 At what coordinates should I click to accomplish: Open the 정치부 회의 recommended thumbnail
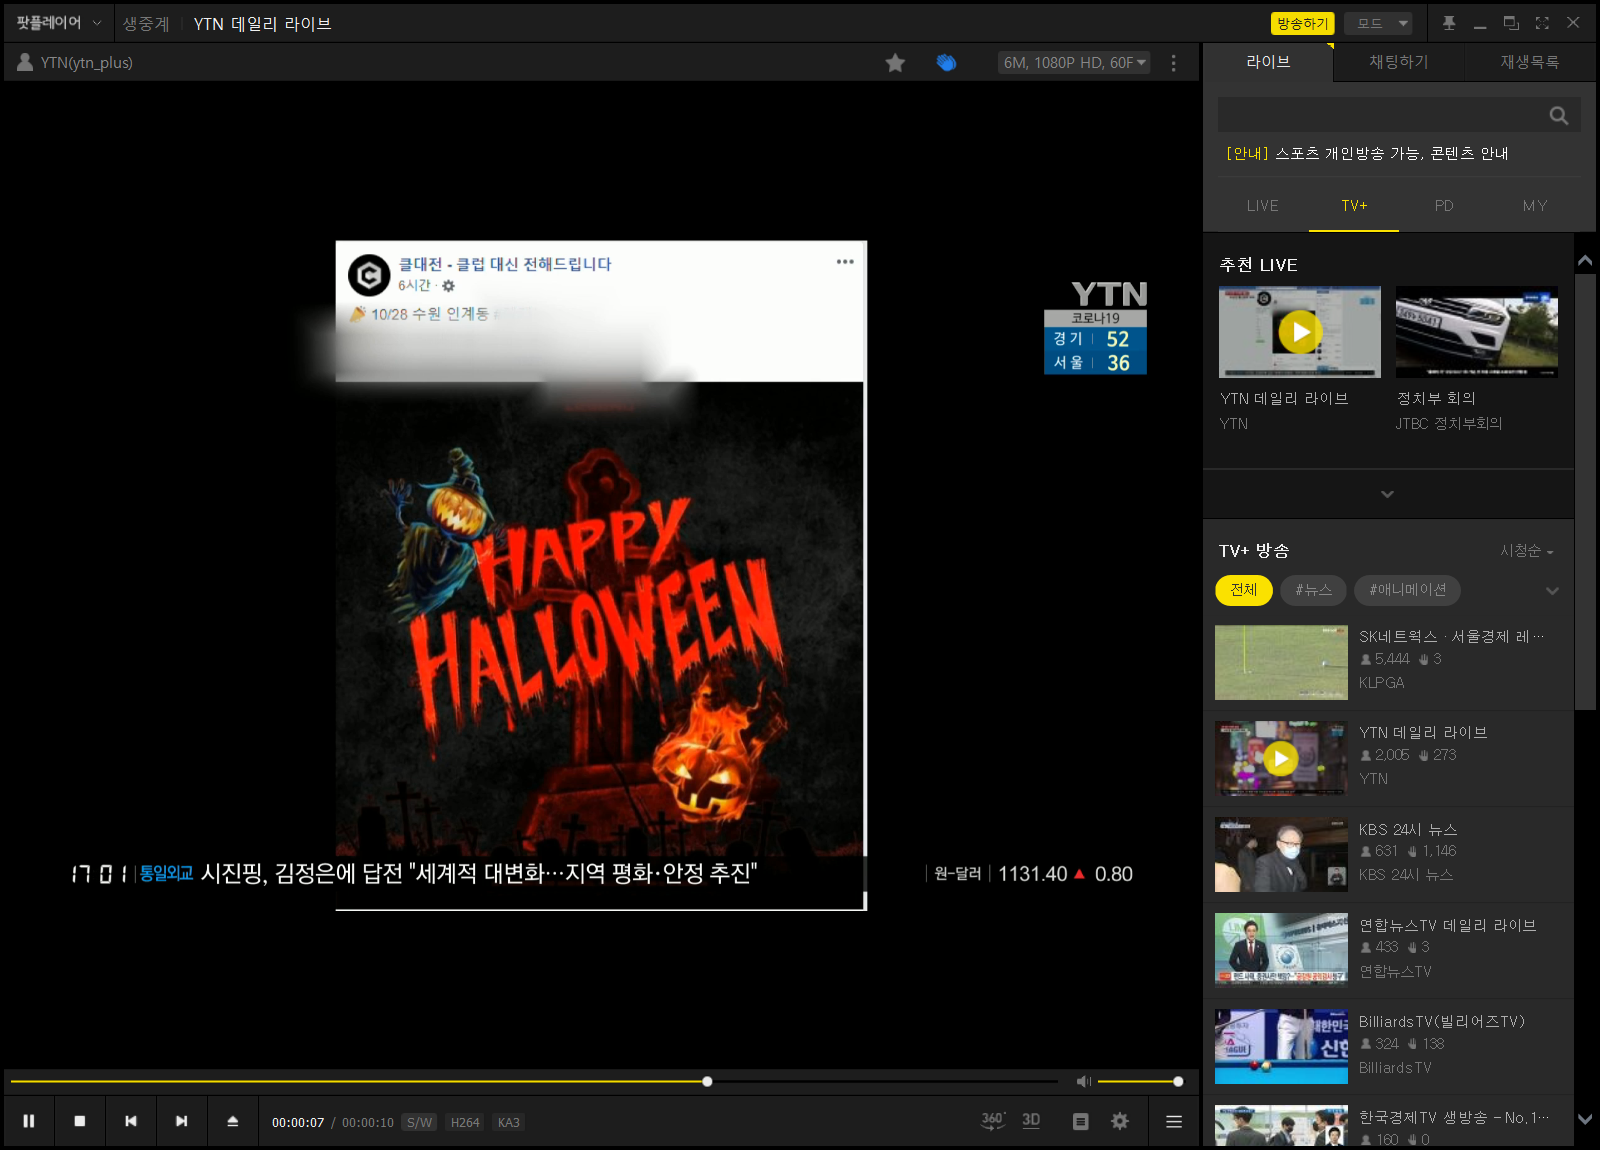coord(1477,332)
